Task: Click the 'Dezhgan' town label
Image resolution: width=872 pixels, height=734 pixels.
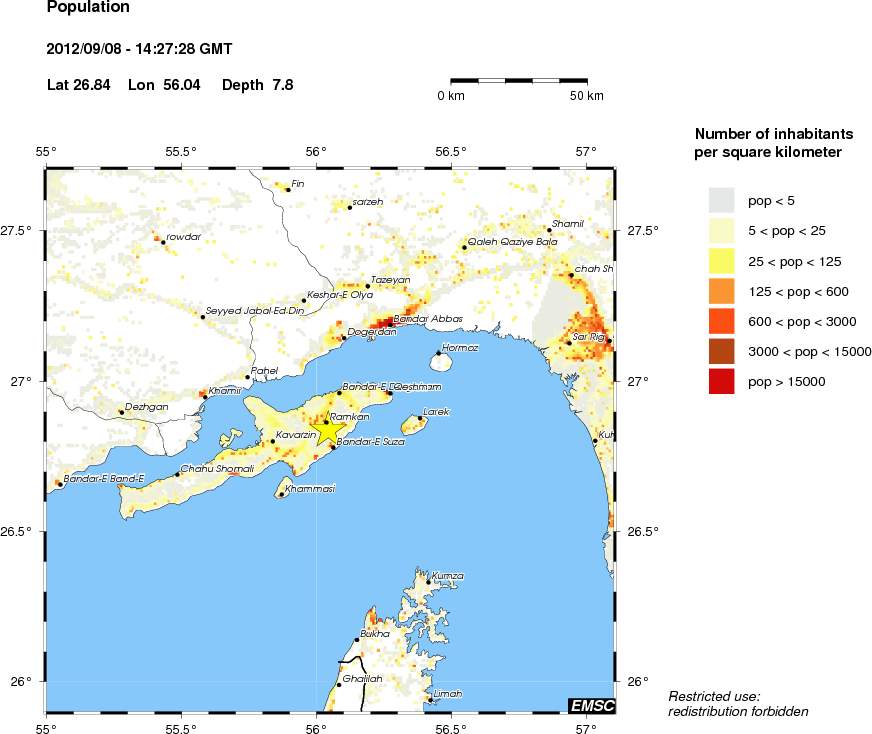Action: (x=146, y=407)
